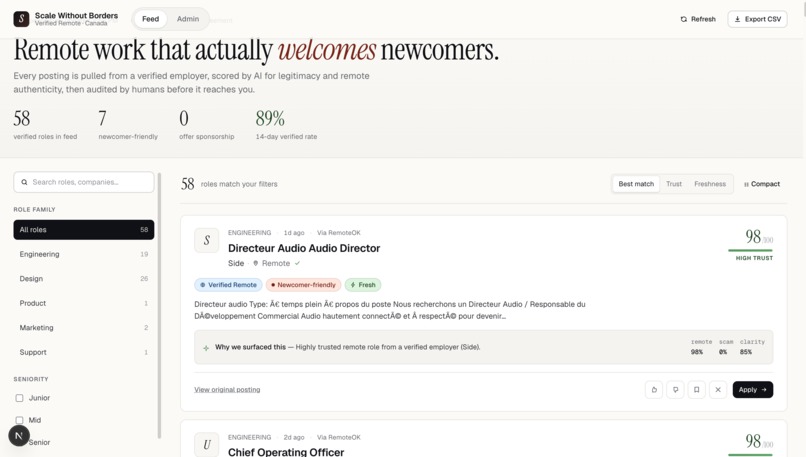The height and width of the screenshot is (457, 806).
Task: Click the sparkle icon beside Why we surfaced this
Action: pos(206,348)
